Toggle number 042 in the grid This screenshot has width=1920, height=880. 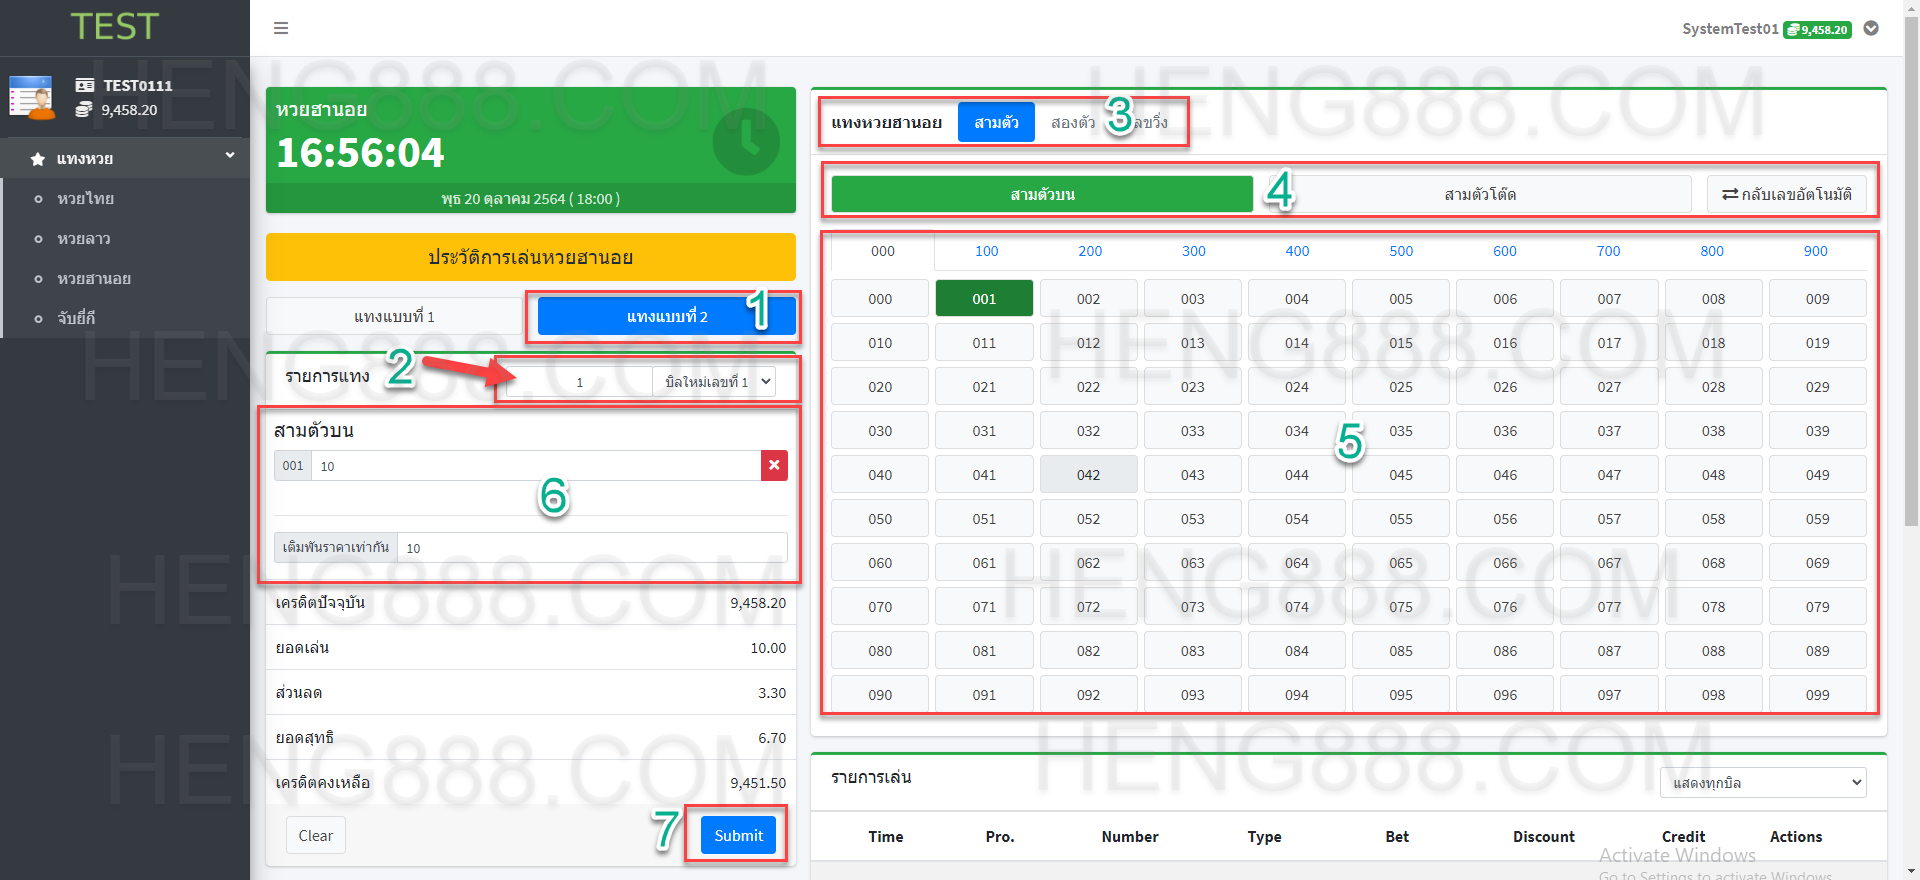pos(1088,475)
